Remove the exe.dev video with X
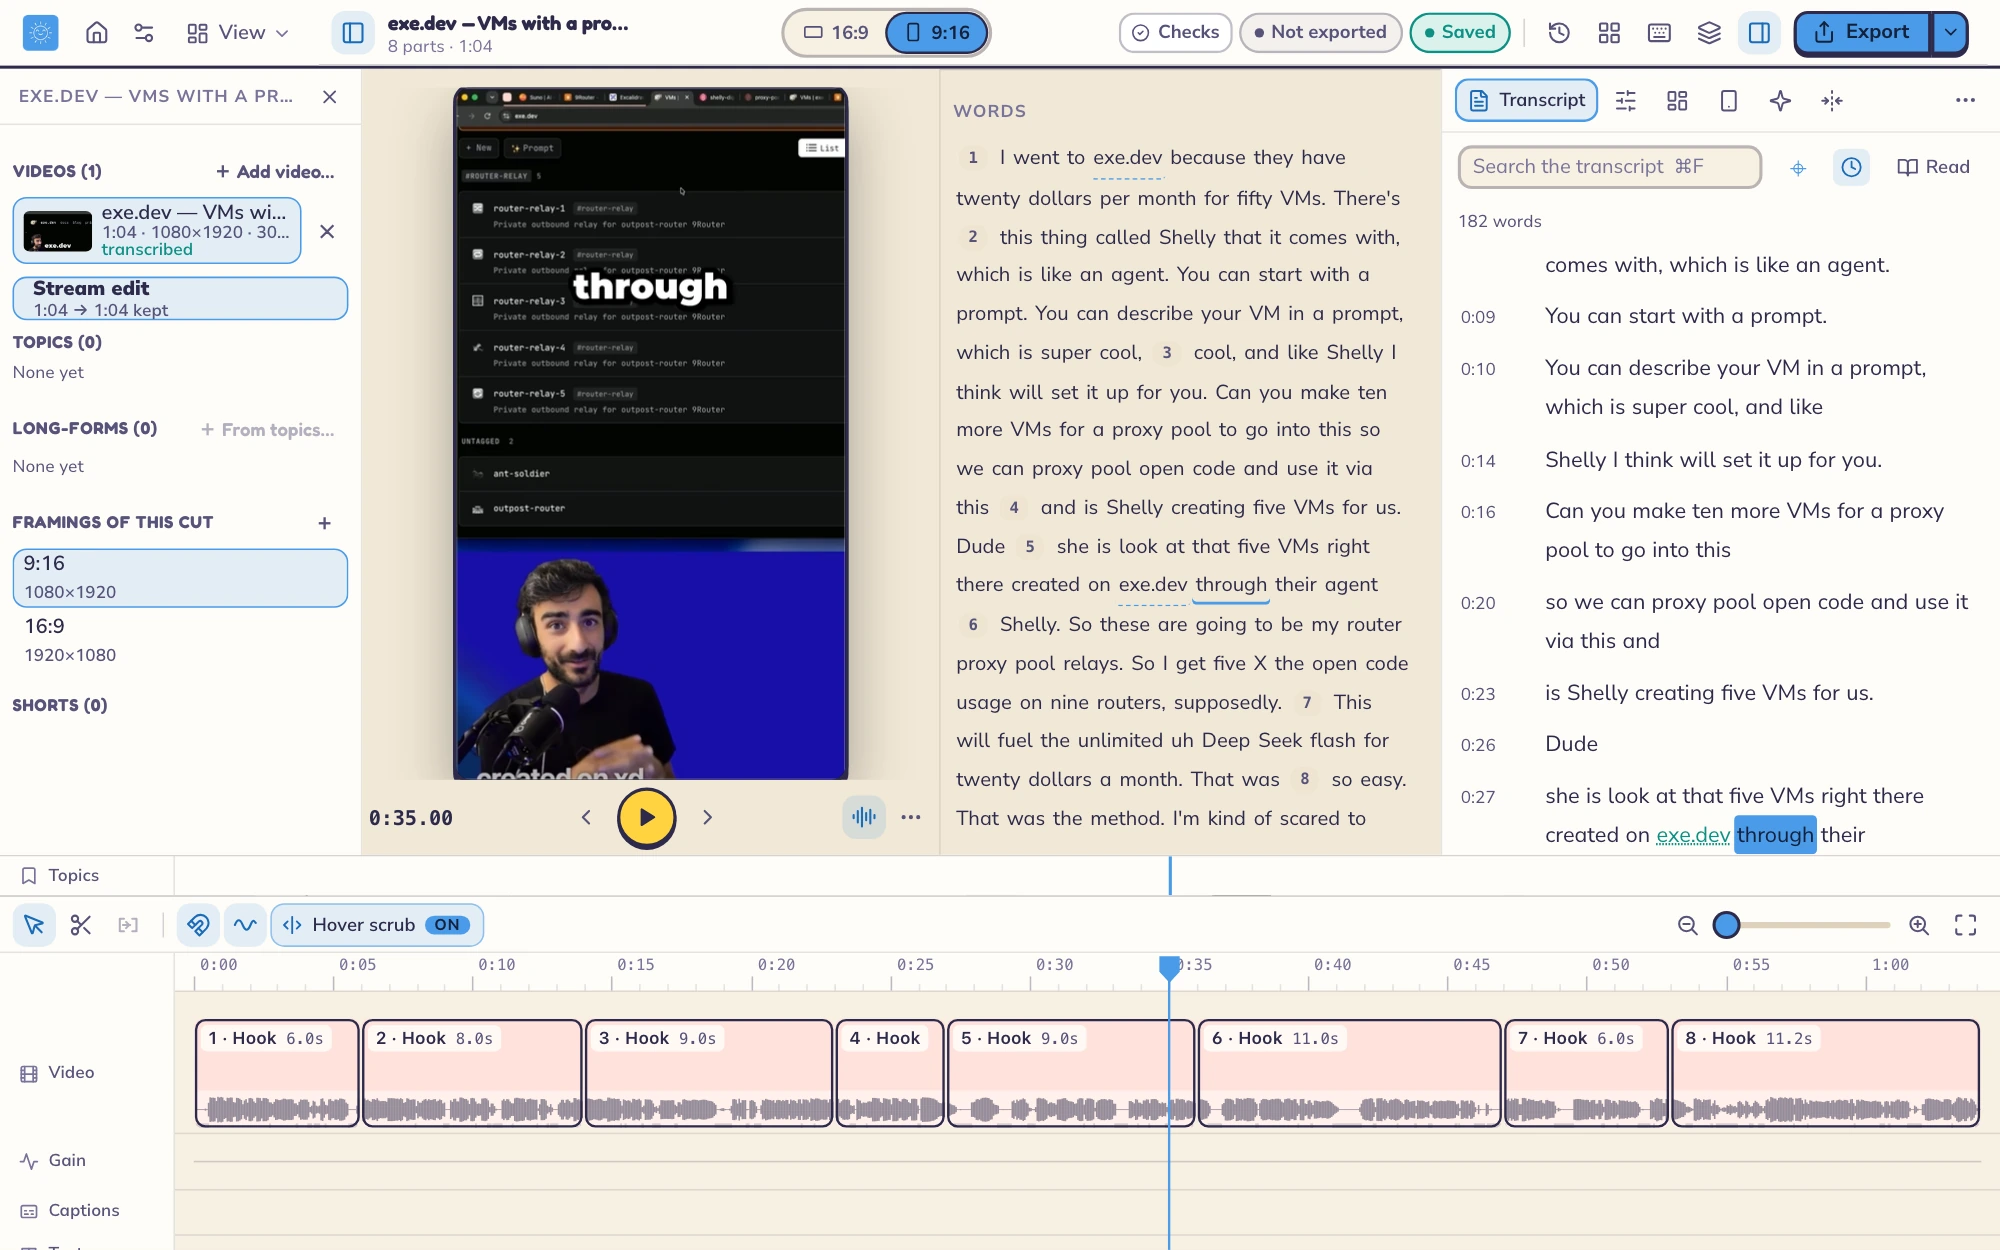The image size is (2000, 1250). coord(327,232)
